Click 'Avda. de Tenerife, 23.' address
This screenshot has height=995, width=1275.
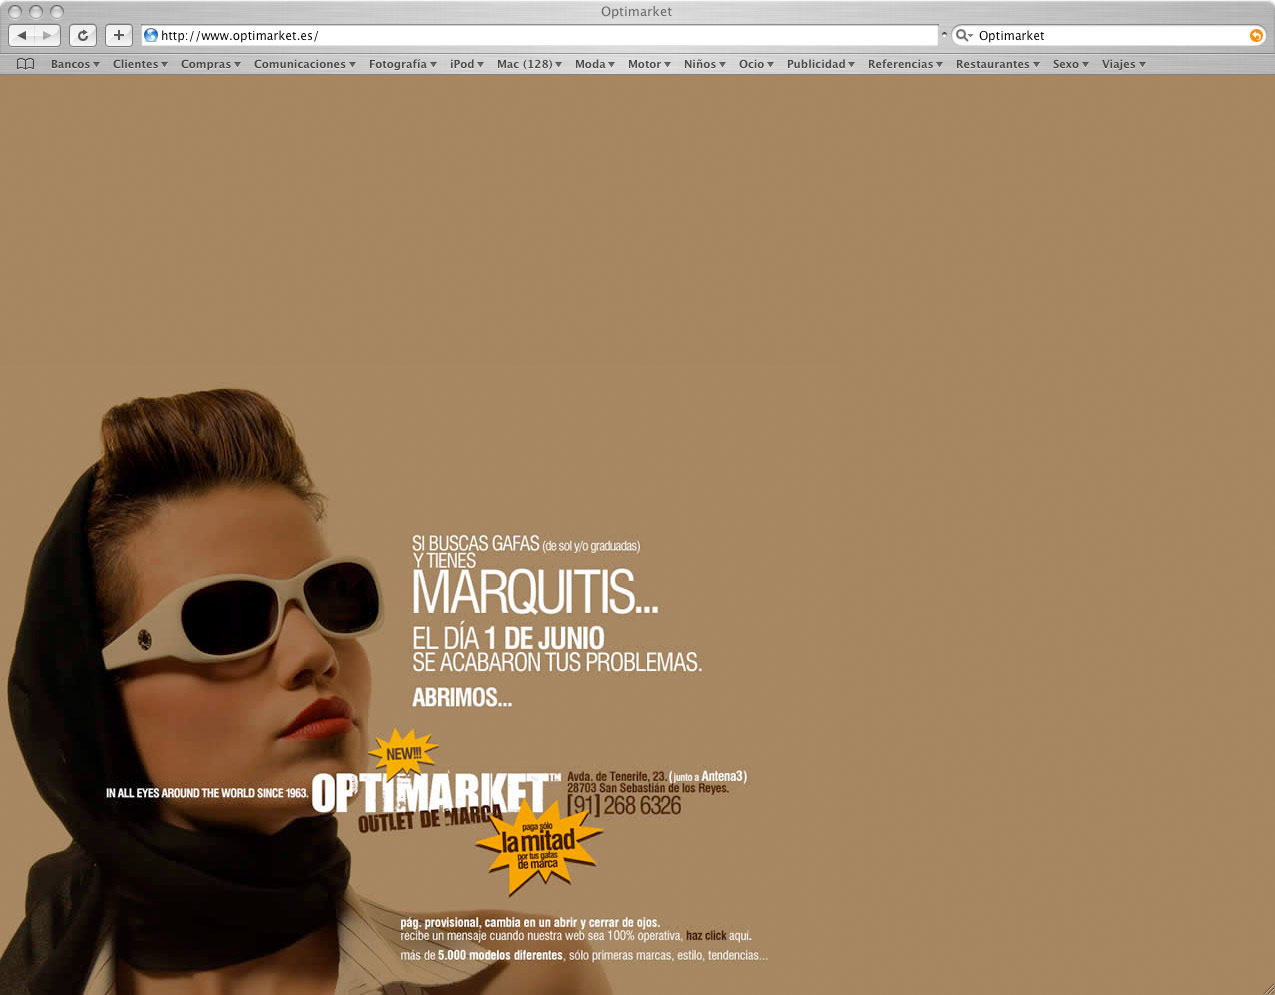(x=617, y=776)
